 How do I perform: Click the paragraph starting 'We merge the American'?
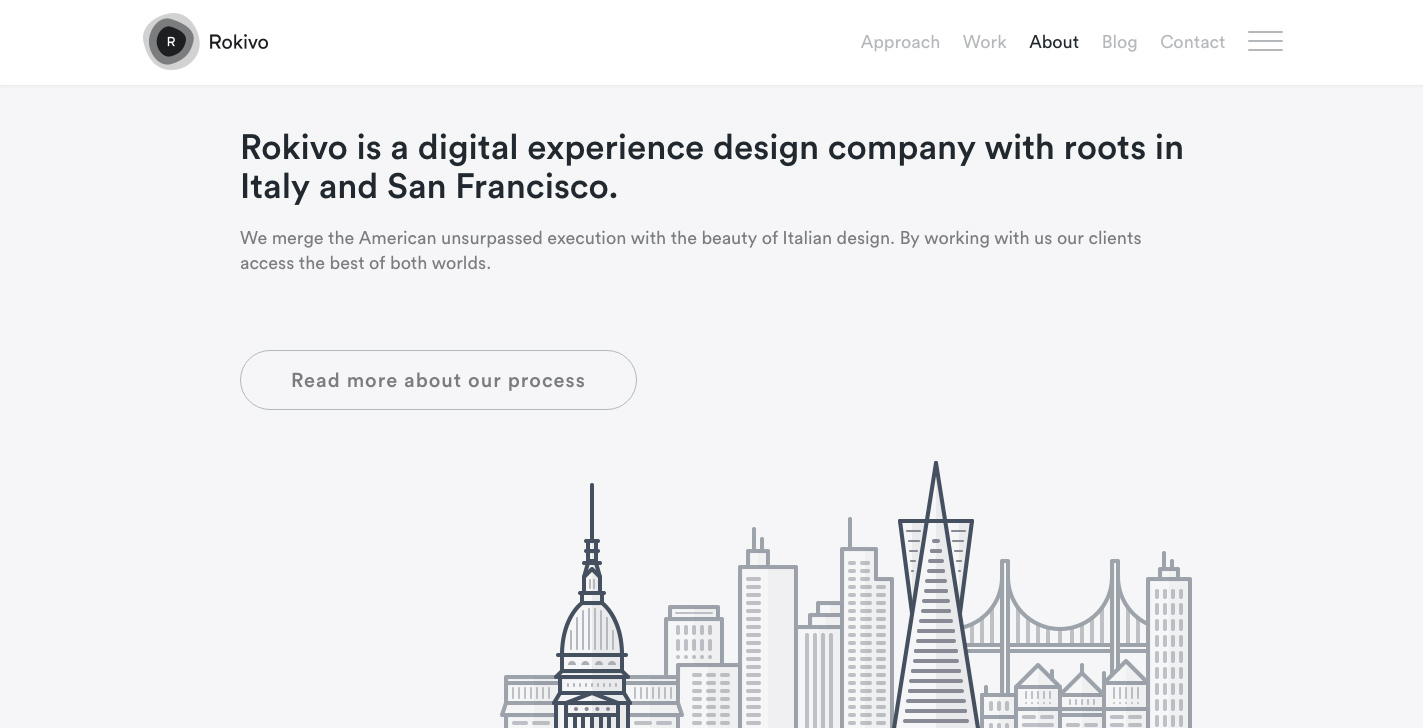tap(690, 251)
